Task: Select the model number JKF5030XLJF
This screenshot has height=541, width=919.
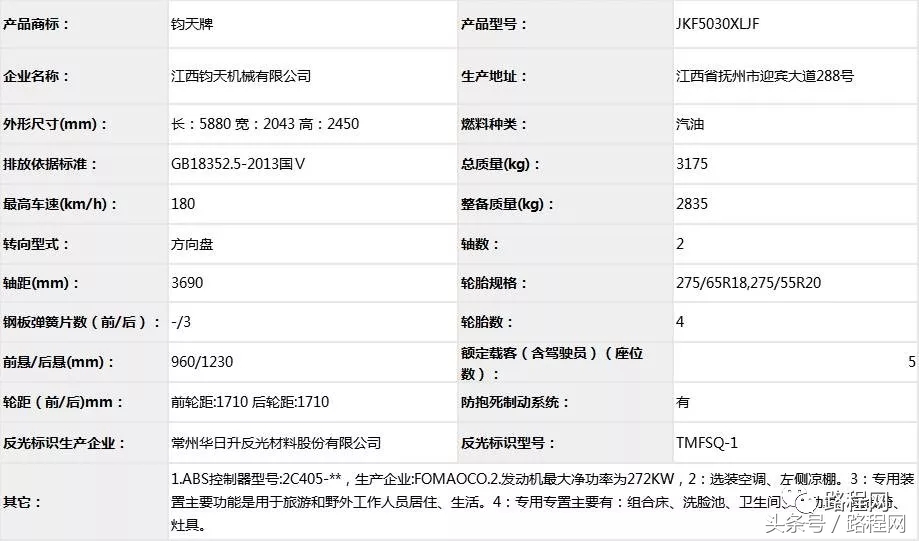Action: coord(717,24)
